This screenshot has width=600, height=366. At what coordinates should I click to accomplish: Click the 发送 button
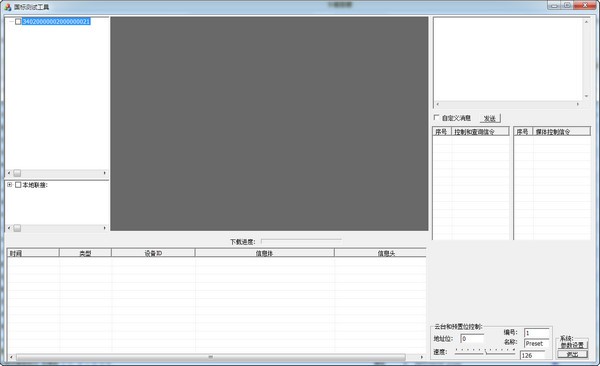[490, 118]
